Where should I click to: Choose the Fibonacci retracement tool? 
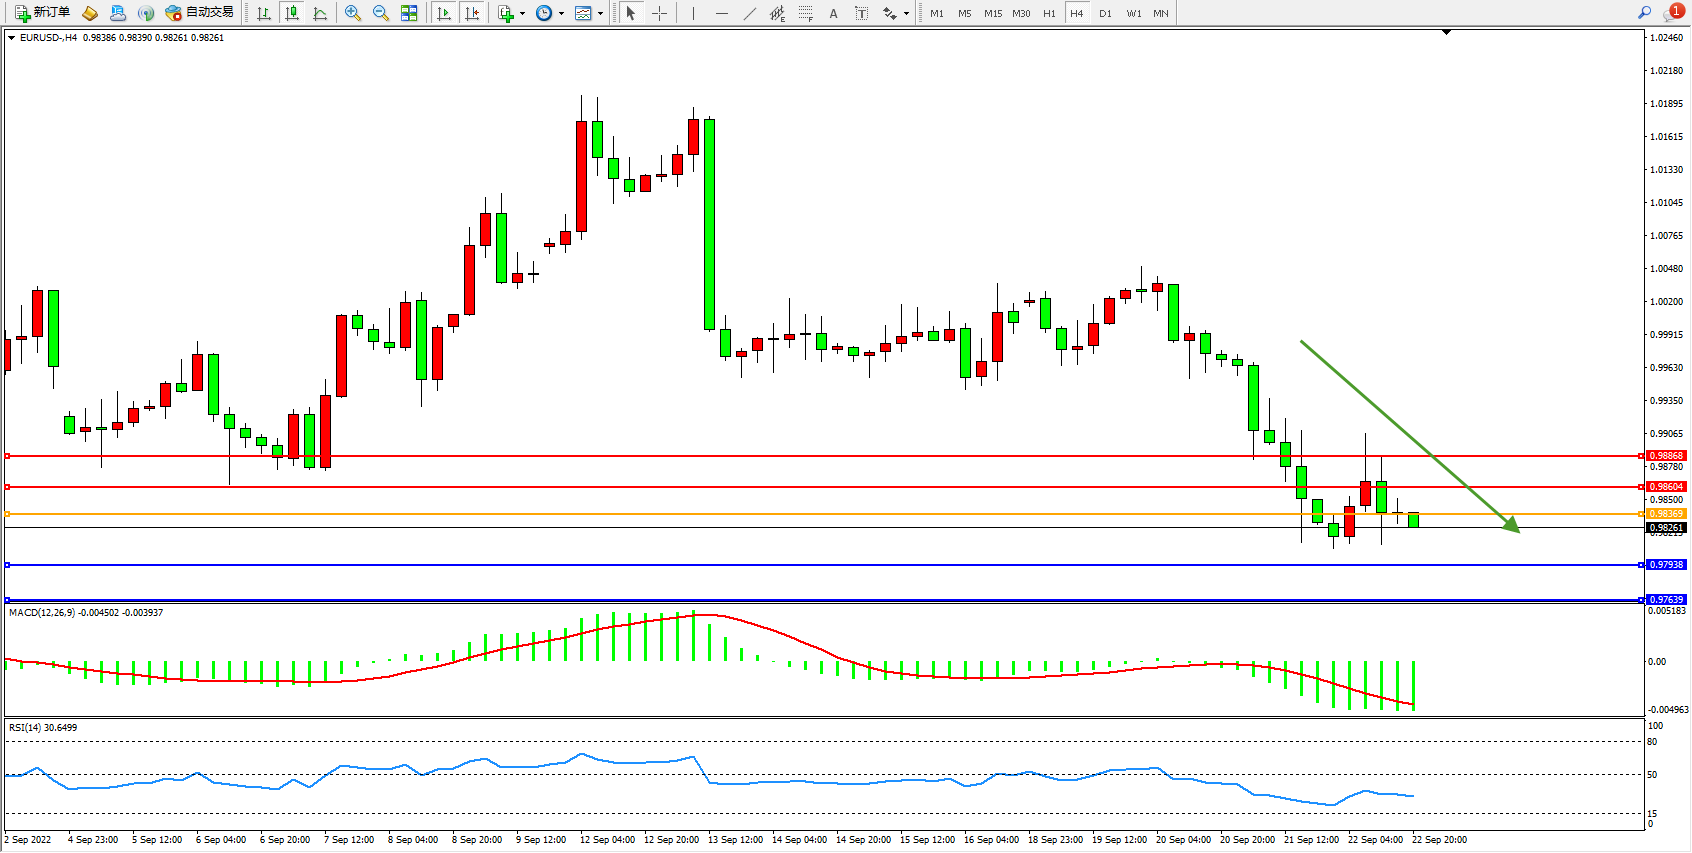click(805, 13)
